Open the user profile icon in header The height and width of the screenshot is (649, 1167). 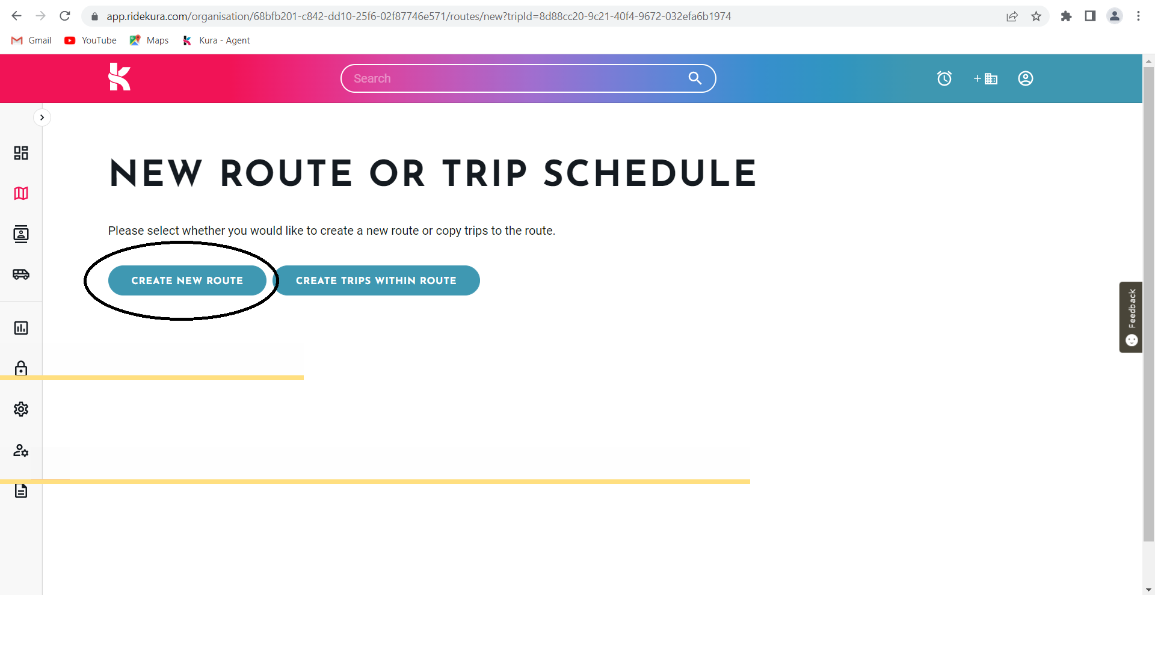coord(1026,78)
